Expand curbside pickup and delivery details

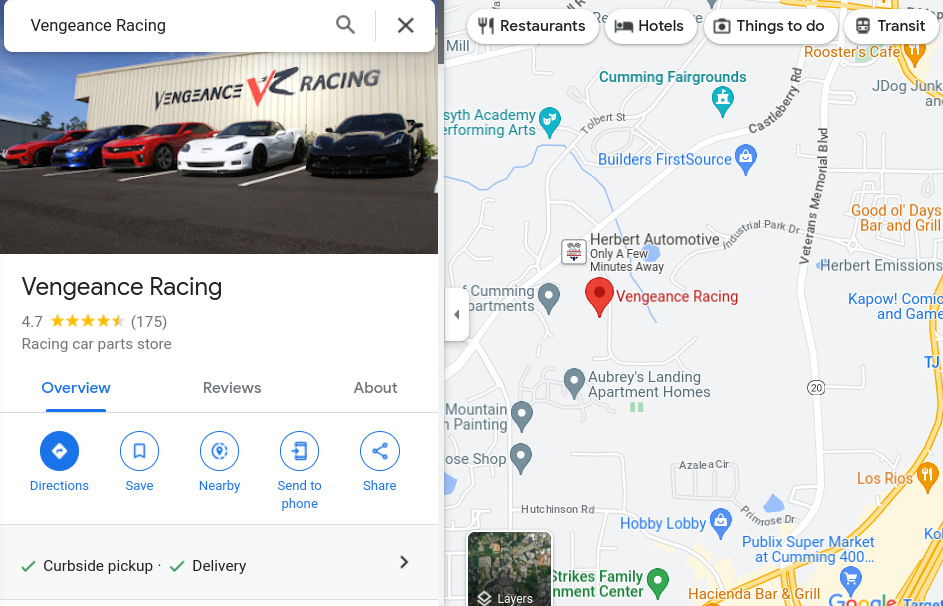[x=219, y=563]
